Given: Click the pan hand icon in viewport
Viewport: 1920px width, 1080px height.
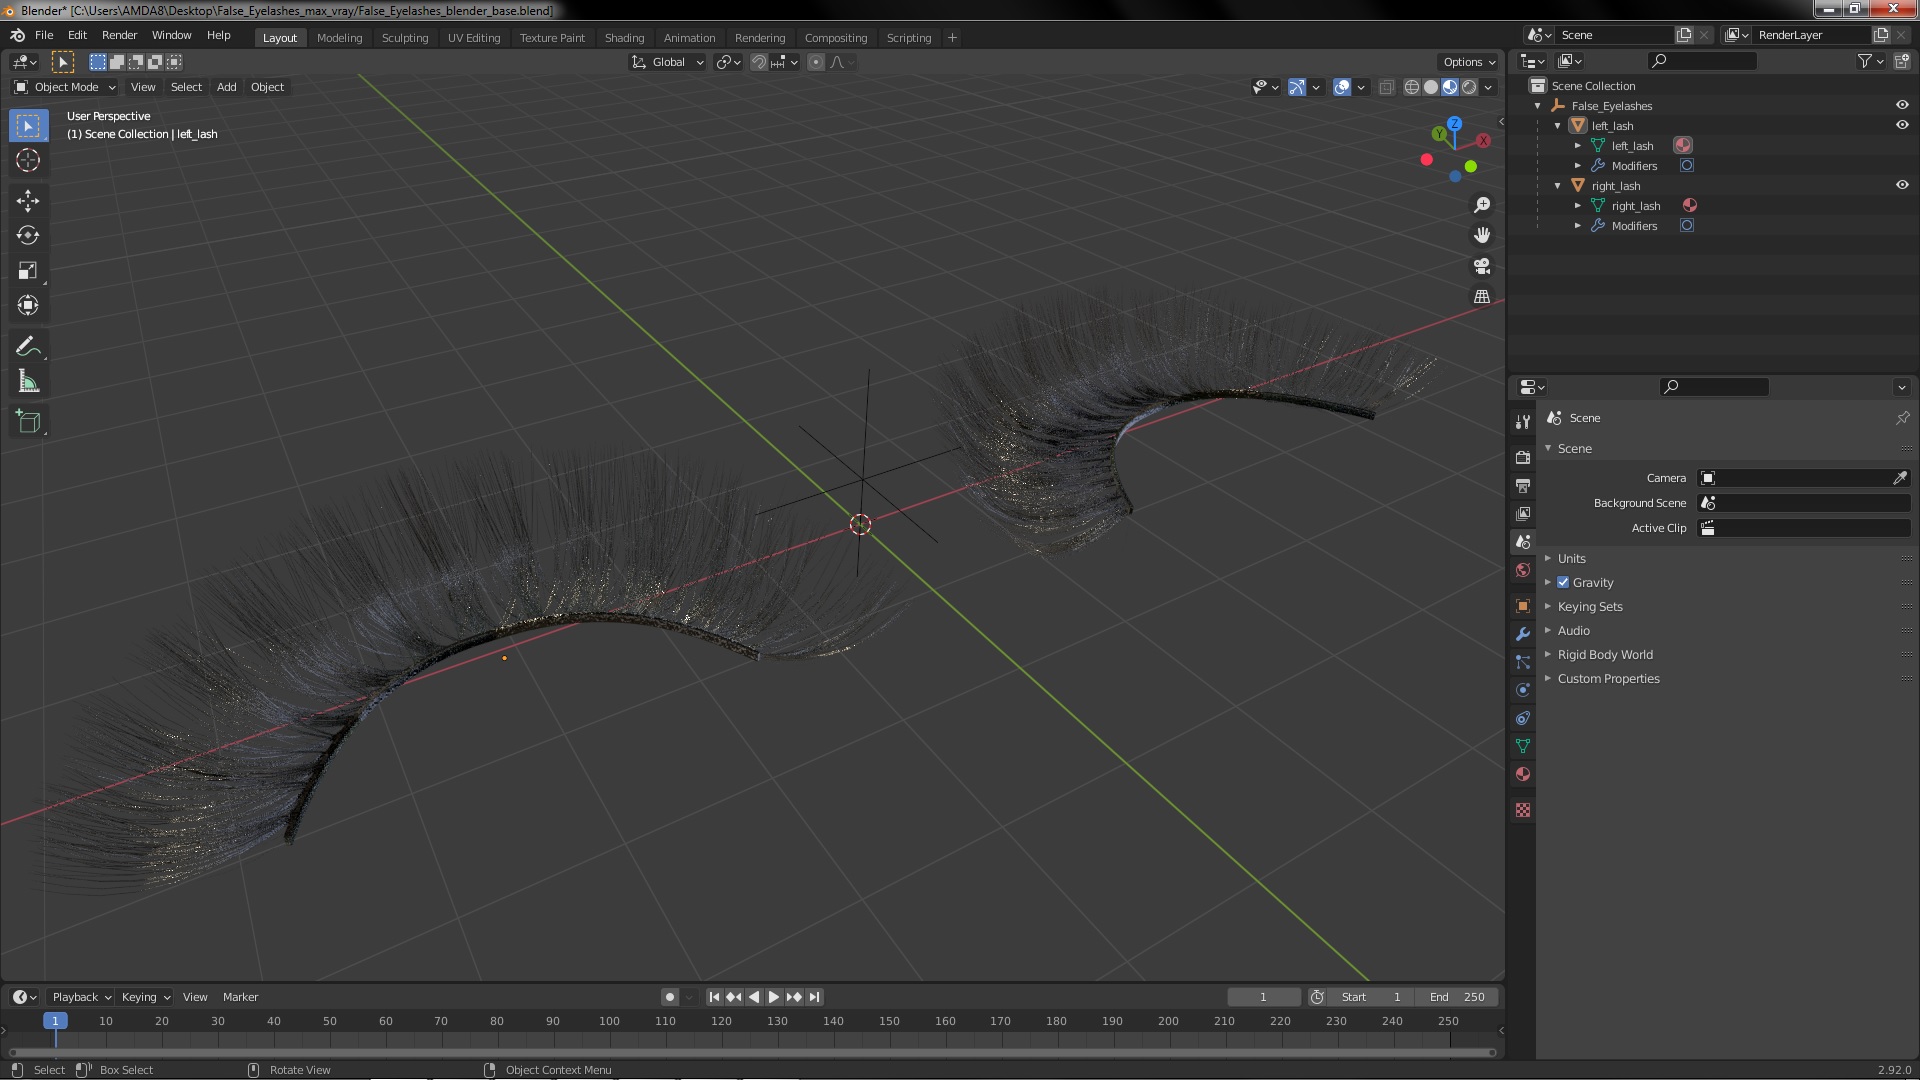Looking at the screenshot, I should pos(1482,235).
